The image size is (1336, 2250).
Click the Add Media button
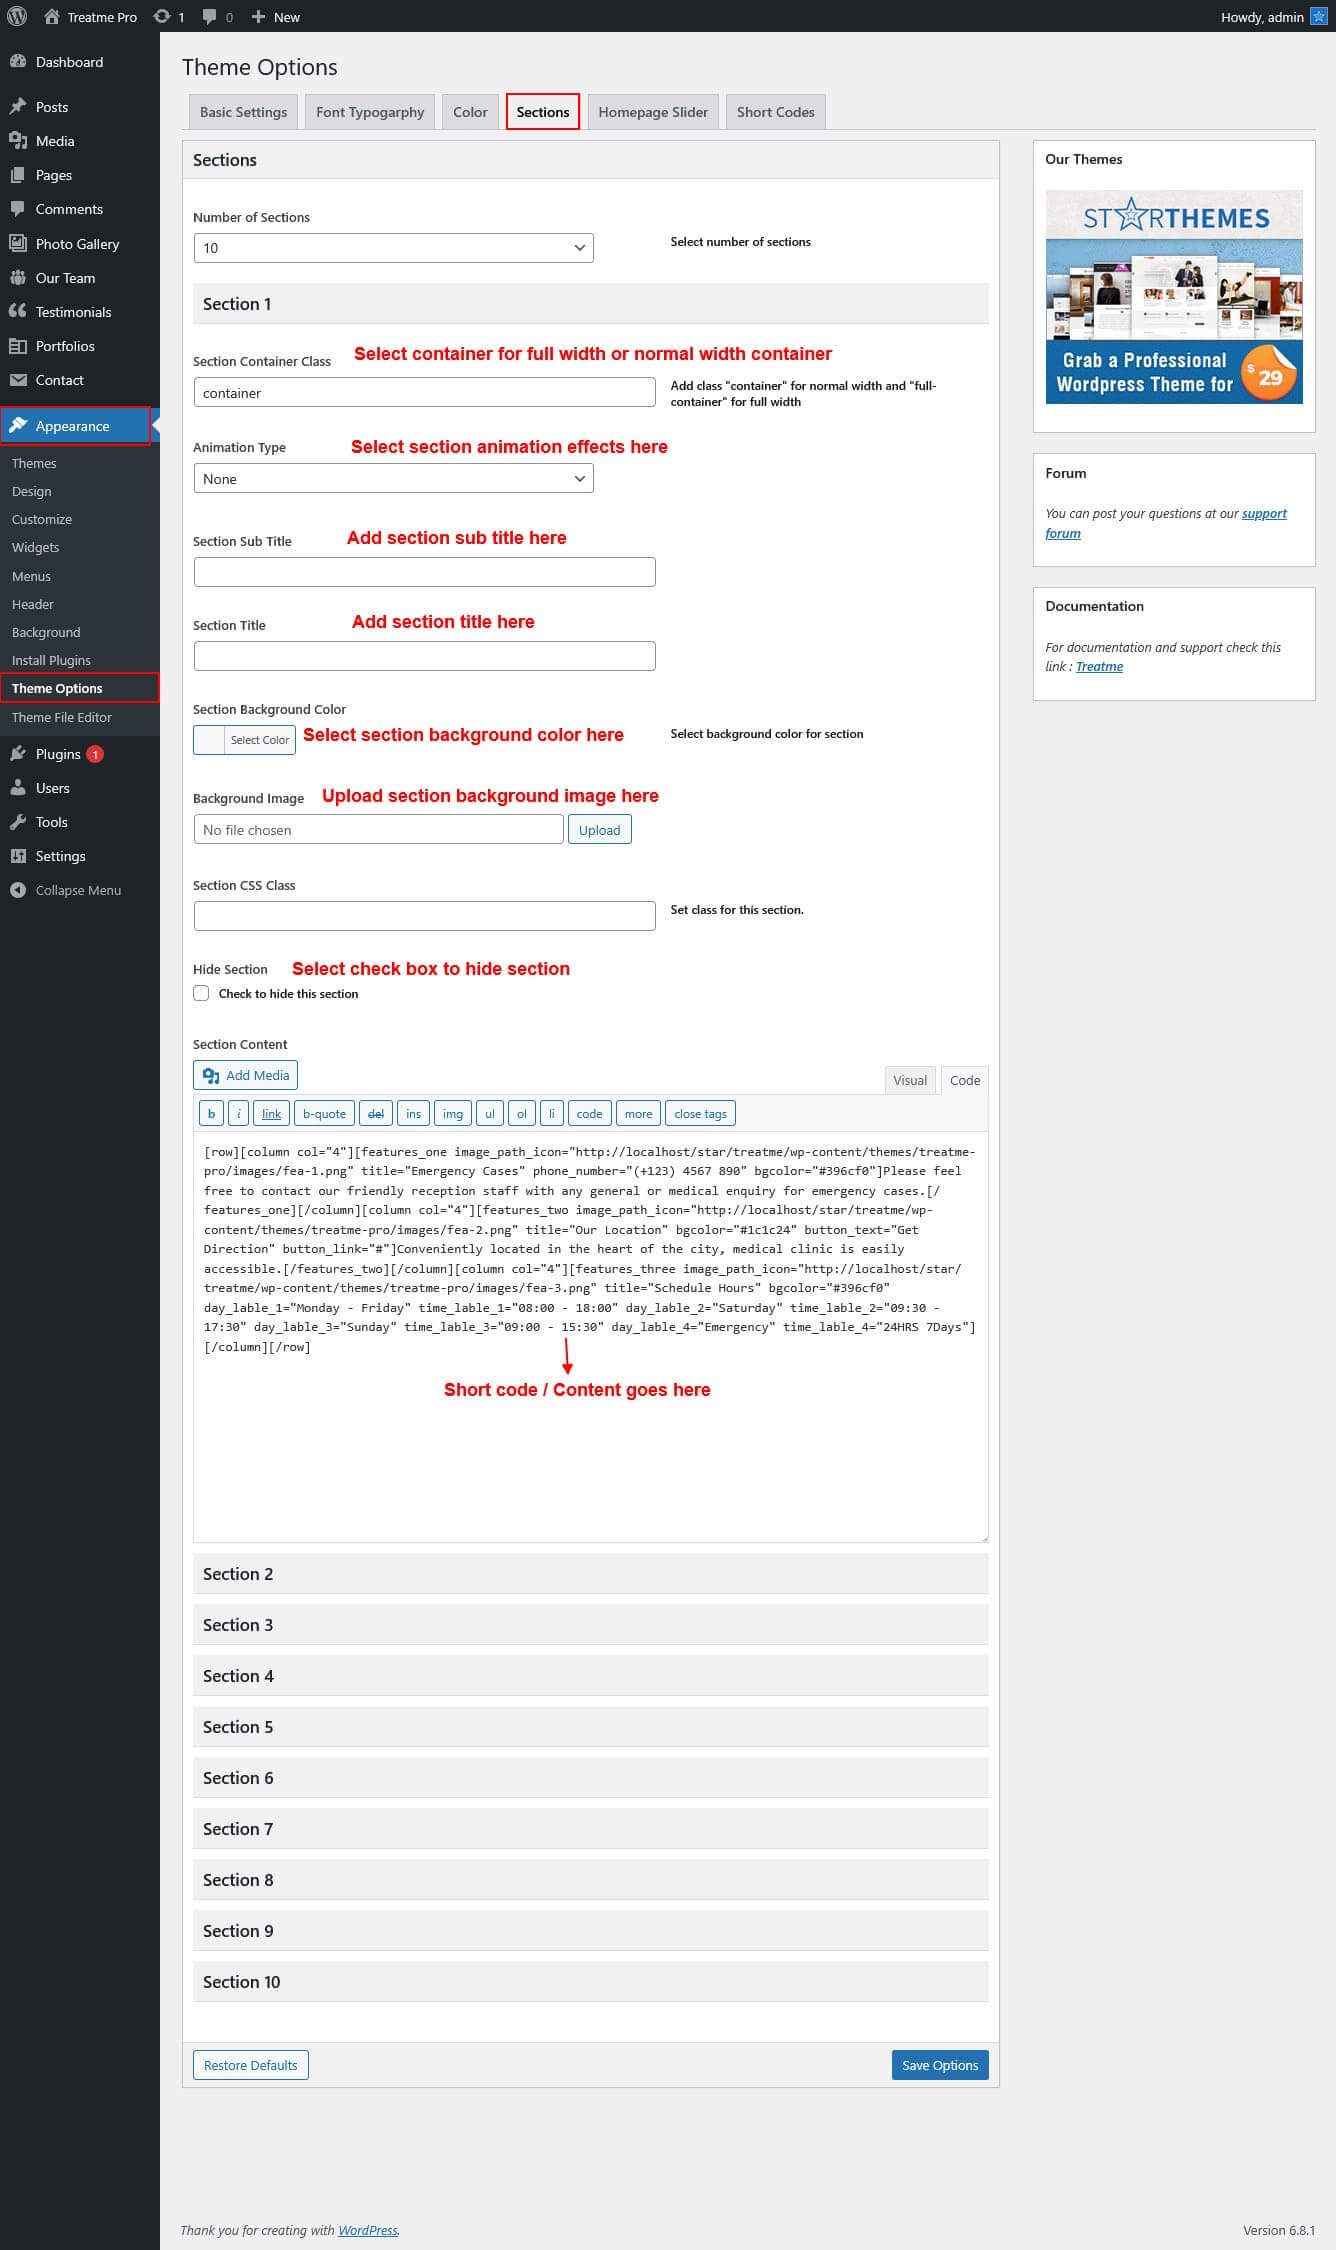tap(246, 1075)
